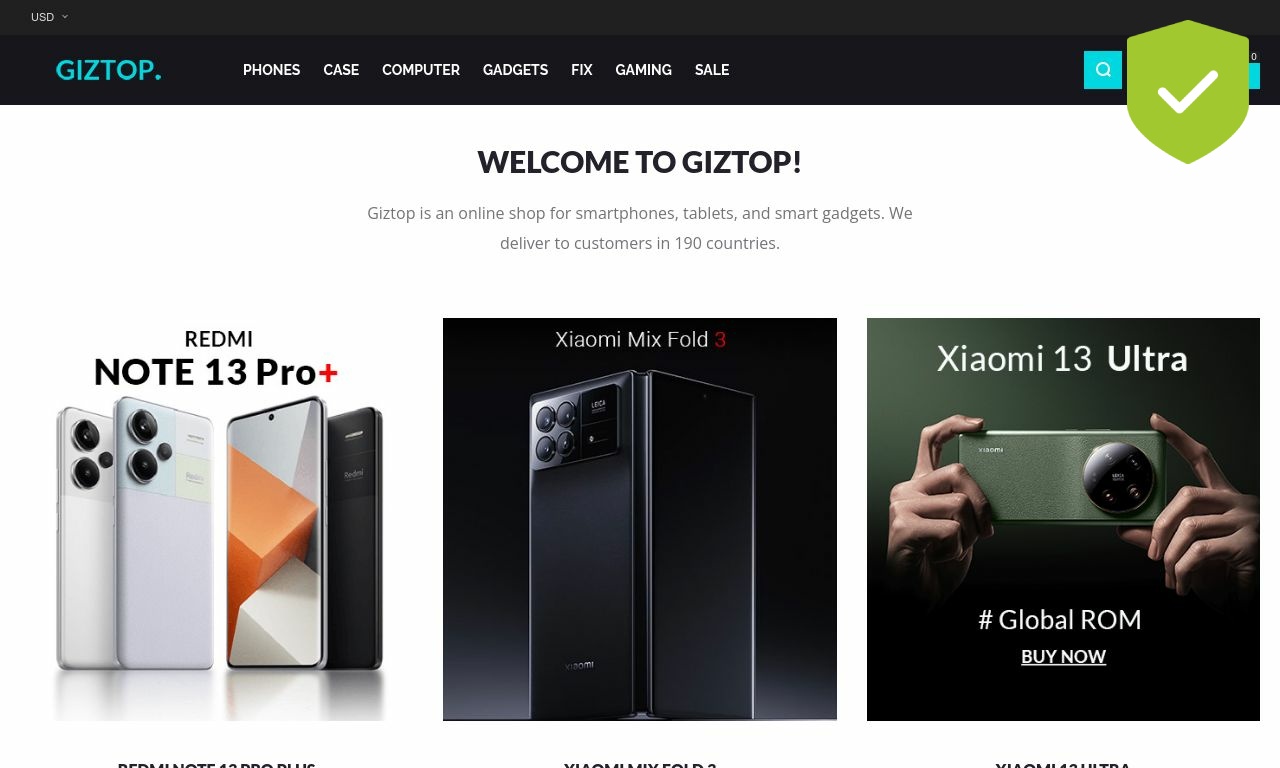This screenshot has width=1280, height=768.
Task: Click the green shield checkmark badge
Action: click(x=1188, y=92)
